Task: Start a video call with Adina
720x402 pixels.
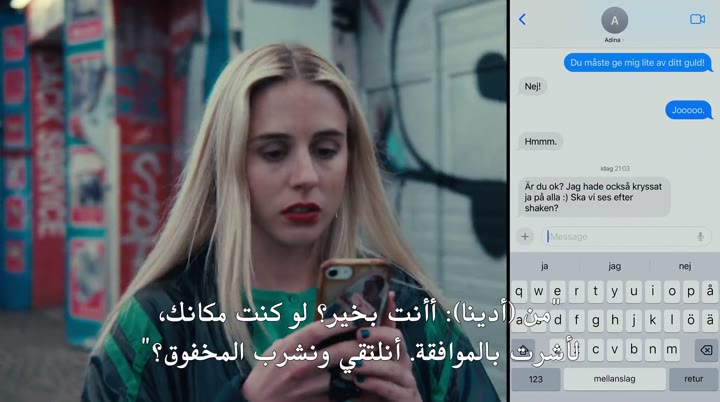Action: (x=697, y=19)
